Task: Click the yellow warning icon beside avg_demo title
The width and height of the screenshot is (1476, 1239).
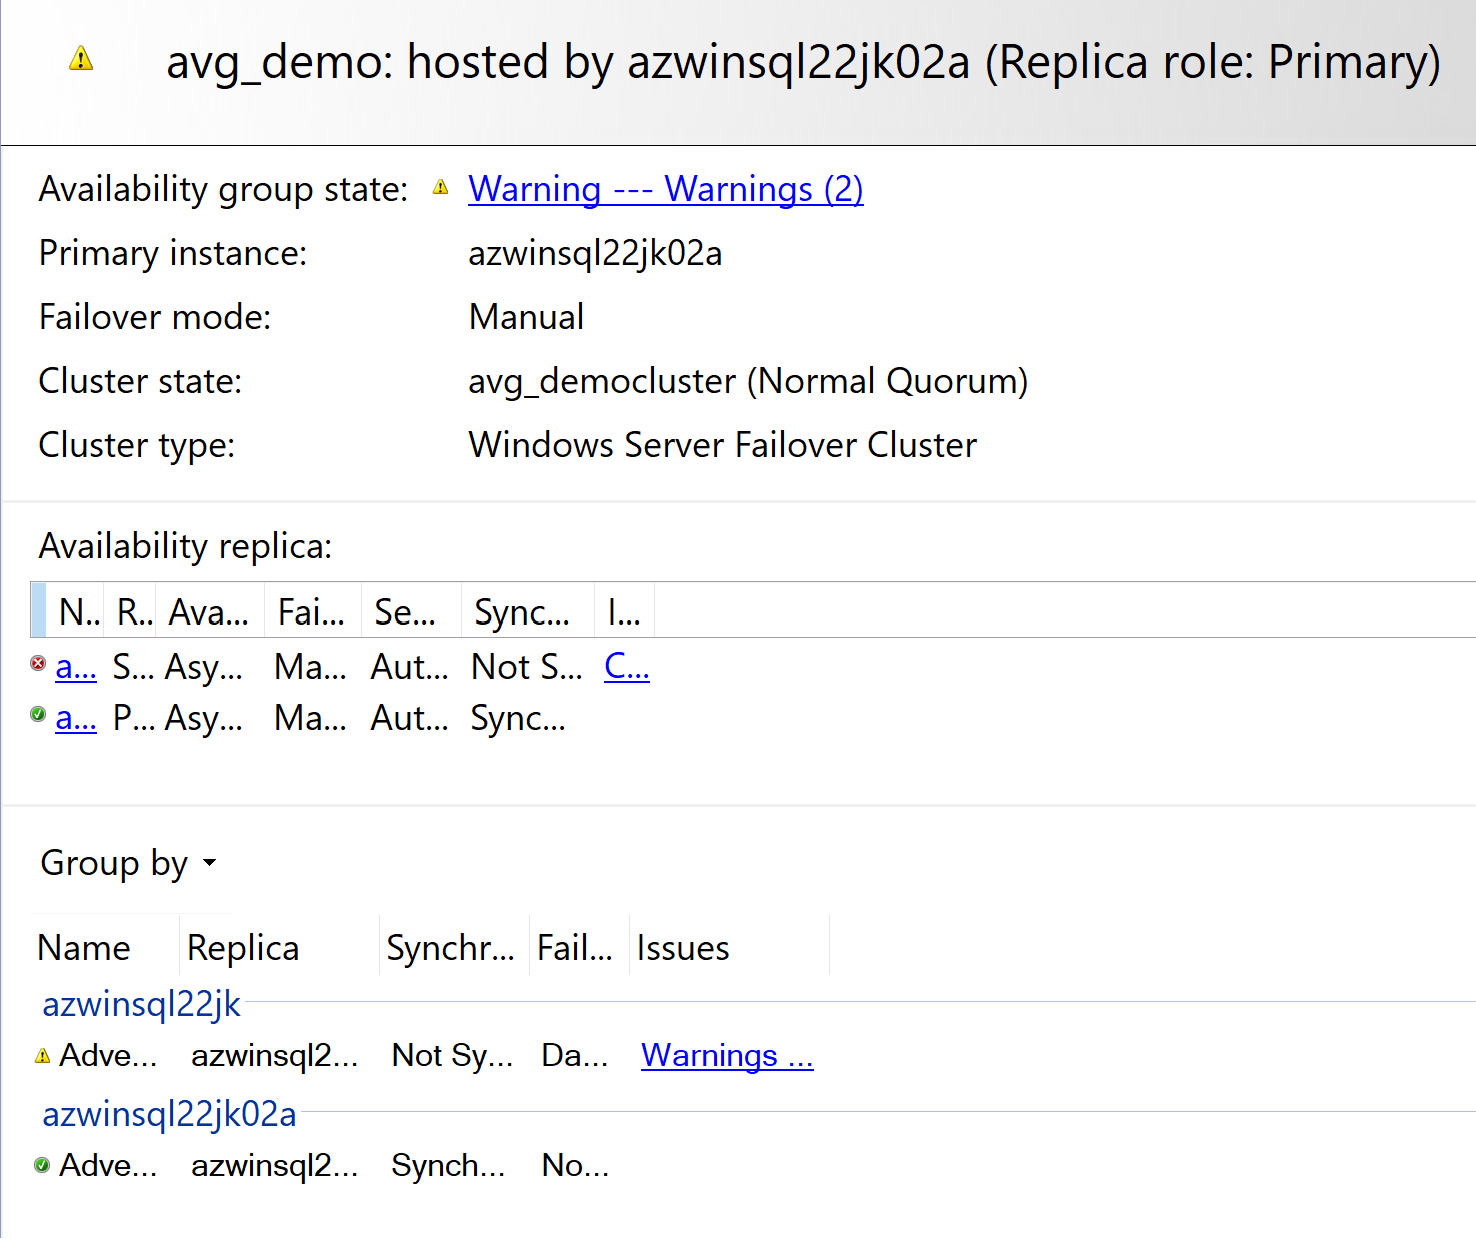Action: coord(81,58)
